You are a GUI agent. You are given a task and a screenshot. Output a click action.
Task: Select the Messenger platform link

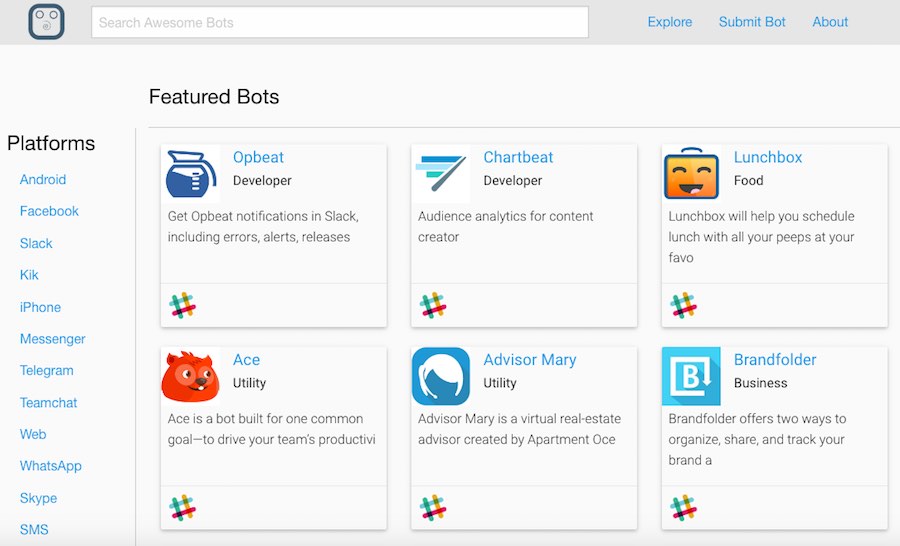[x=53, y=339]
